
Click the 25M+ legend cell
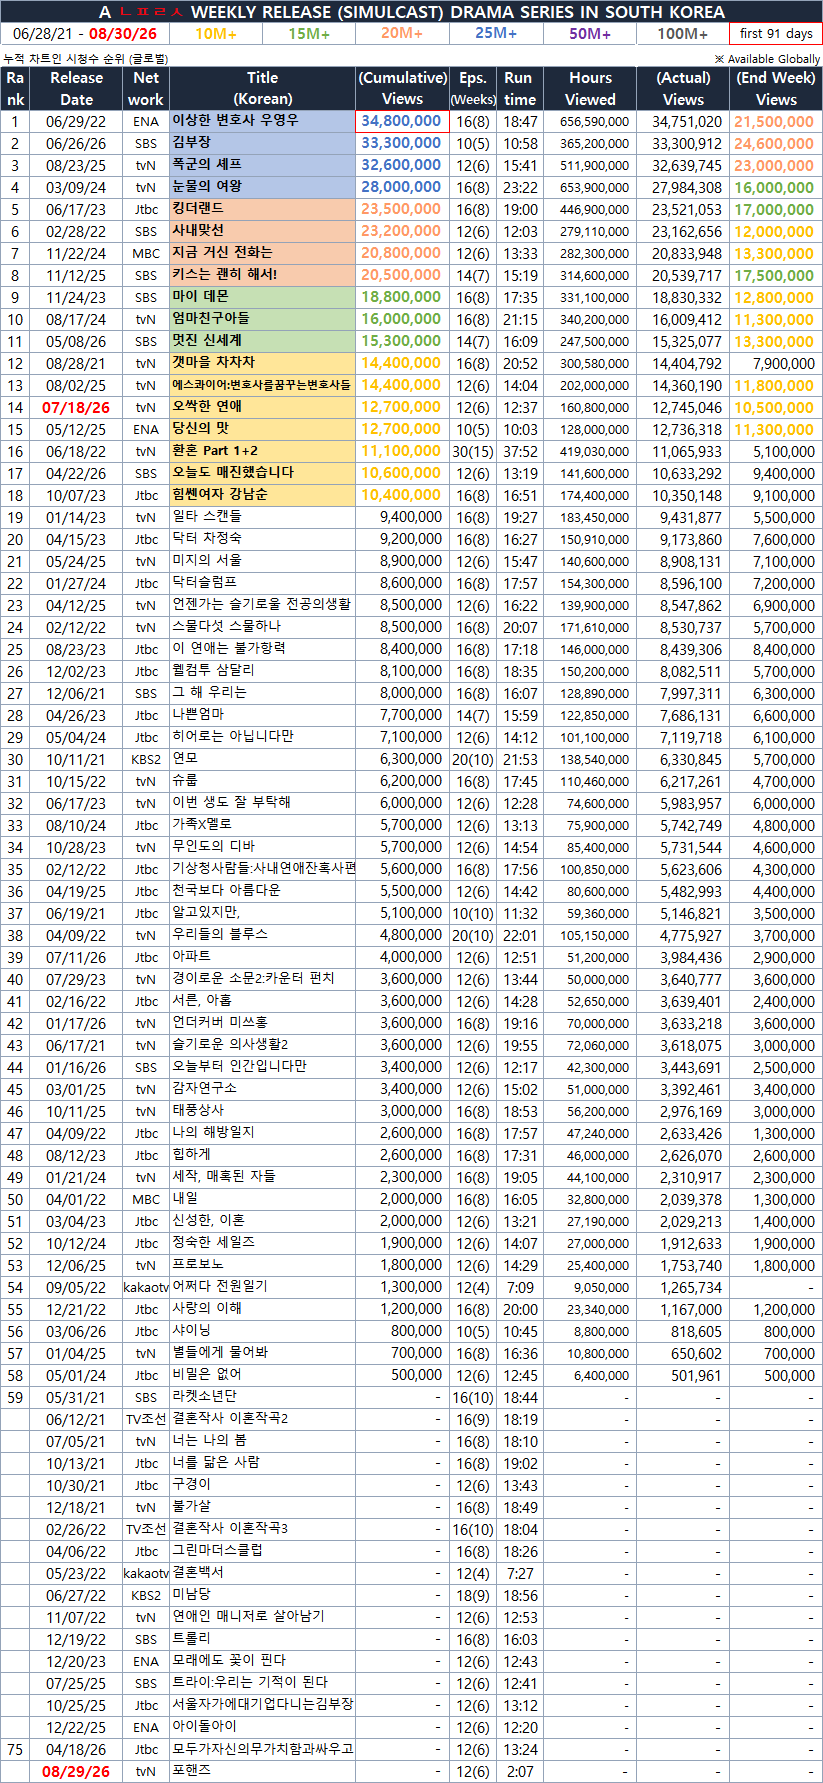pos(496,33)
